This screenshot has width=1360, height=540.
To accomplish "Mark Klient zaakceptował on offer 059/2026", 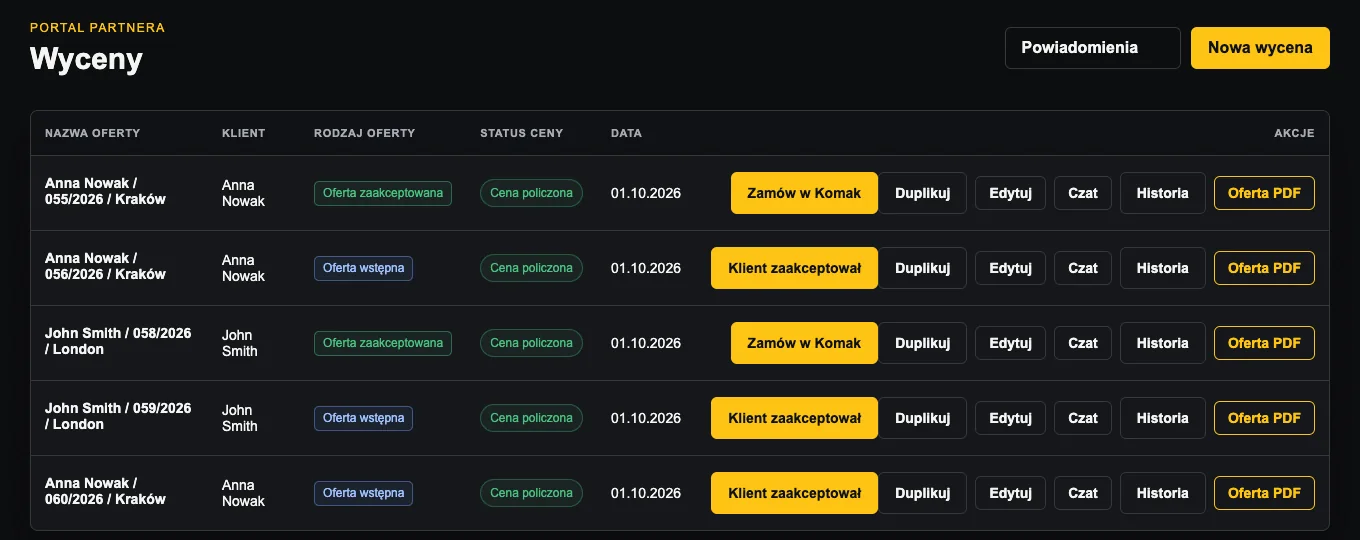I will (x=794, y=418).
